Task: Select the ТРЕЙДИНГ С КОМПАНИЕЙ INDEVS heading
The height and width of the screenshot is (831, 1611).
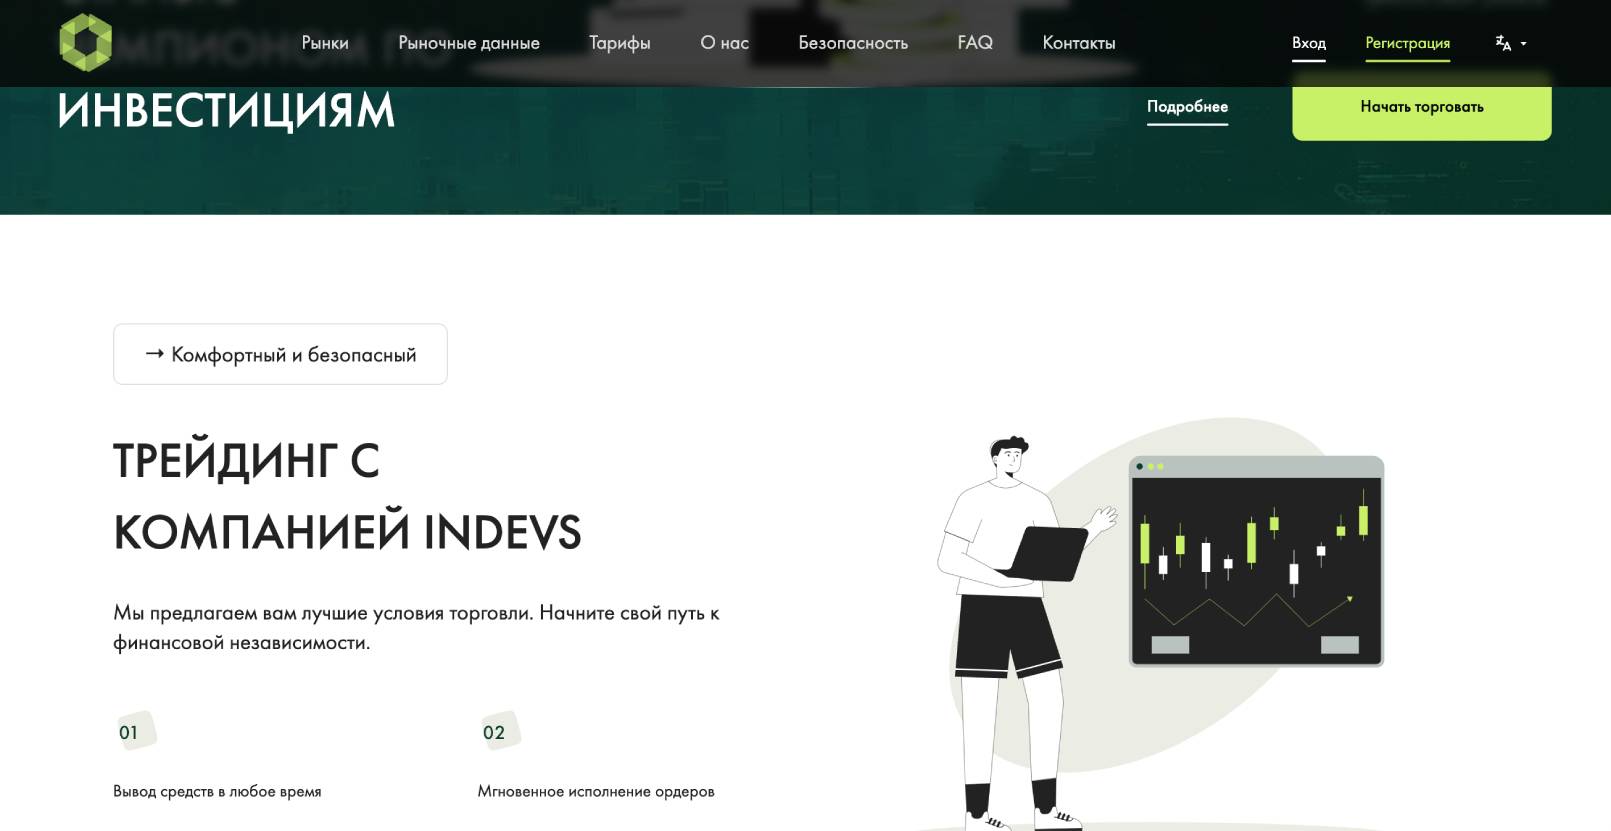Action: click(x=347, y=496)
